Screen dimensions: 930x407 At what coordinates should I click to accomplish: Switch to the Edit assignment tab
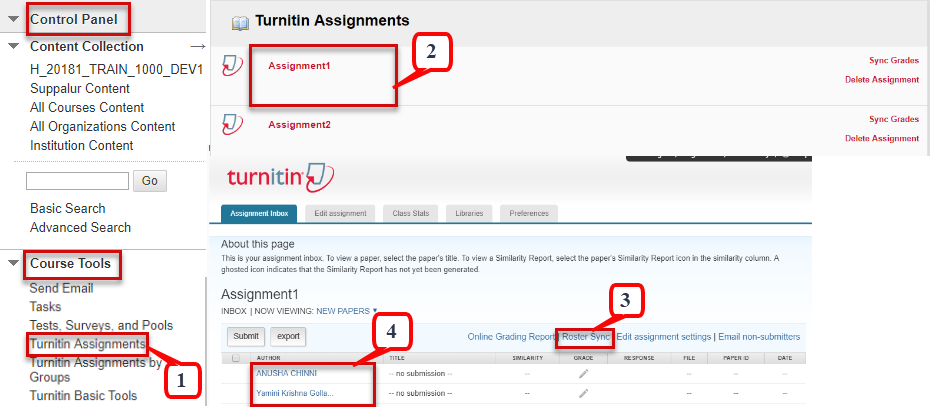335,213
